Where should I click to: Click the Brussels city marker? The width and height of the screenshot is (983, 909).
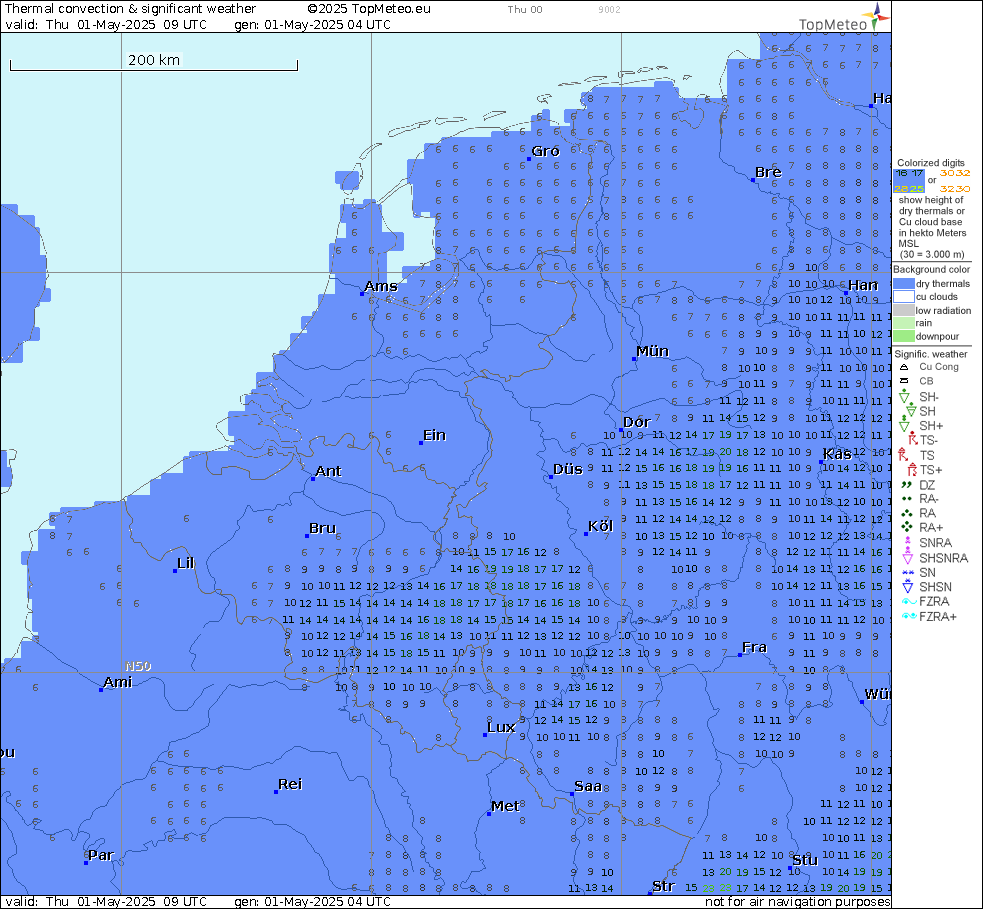click(x=307, y=536)
